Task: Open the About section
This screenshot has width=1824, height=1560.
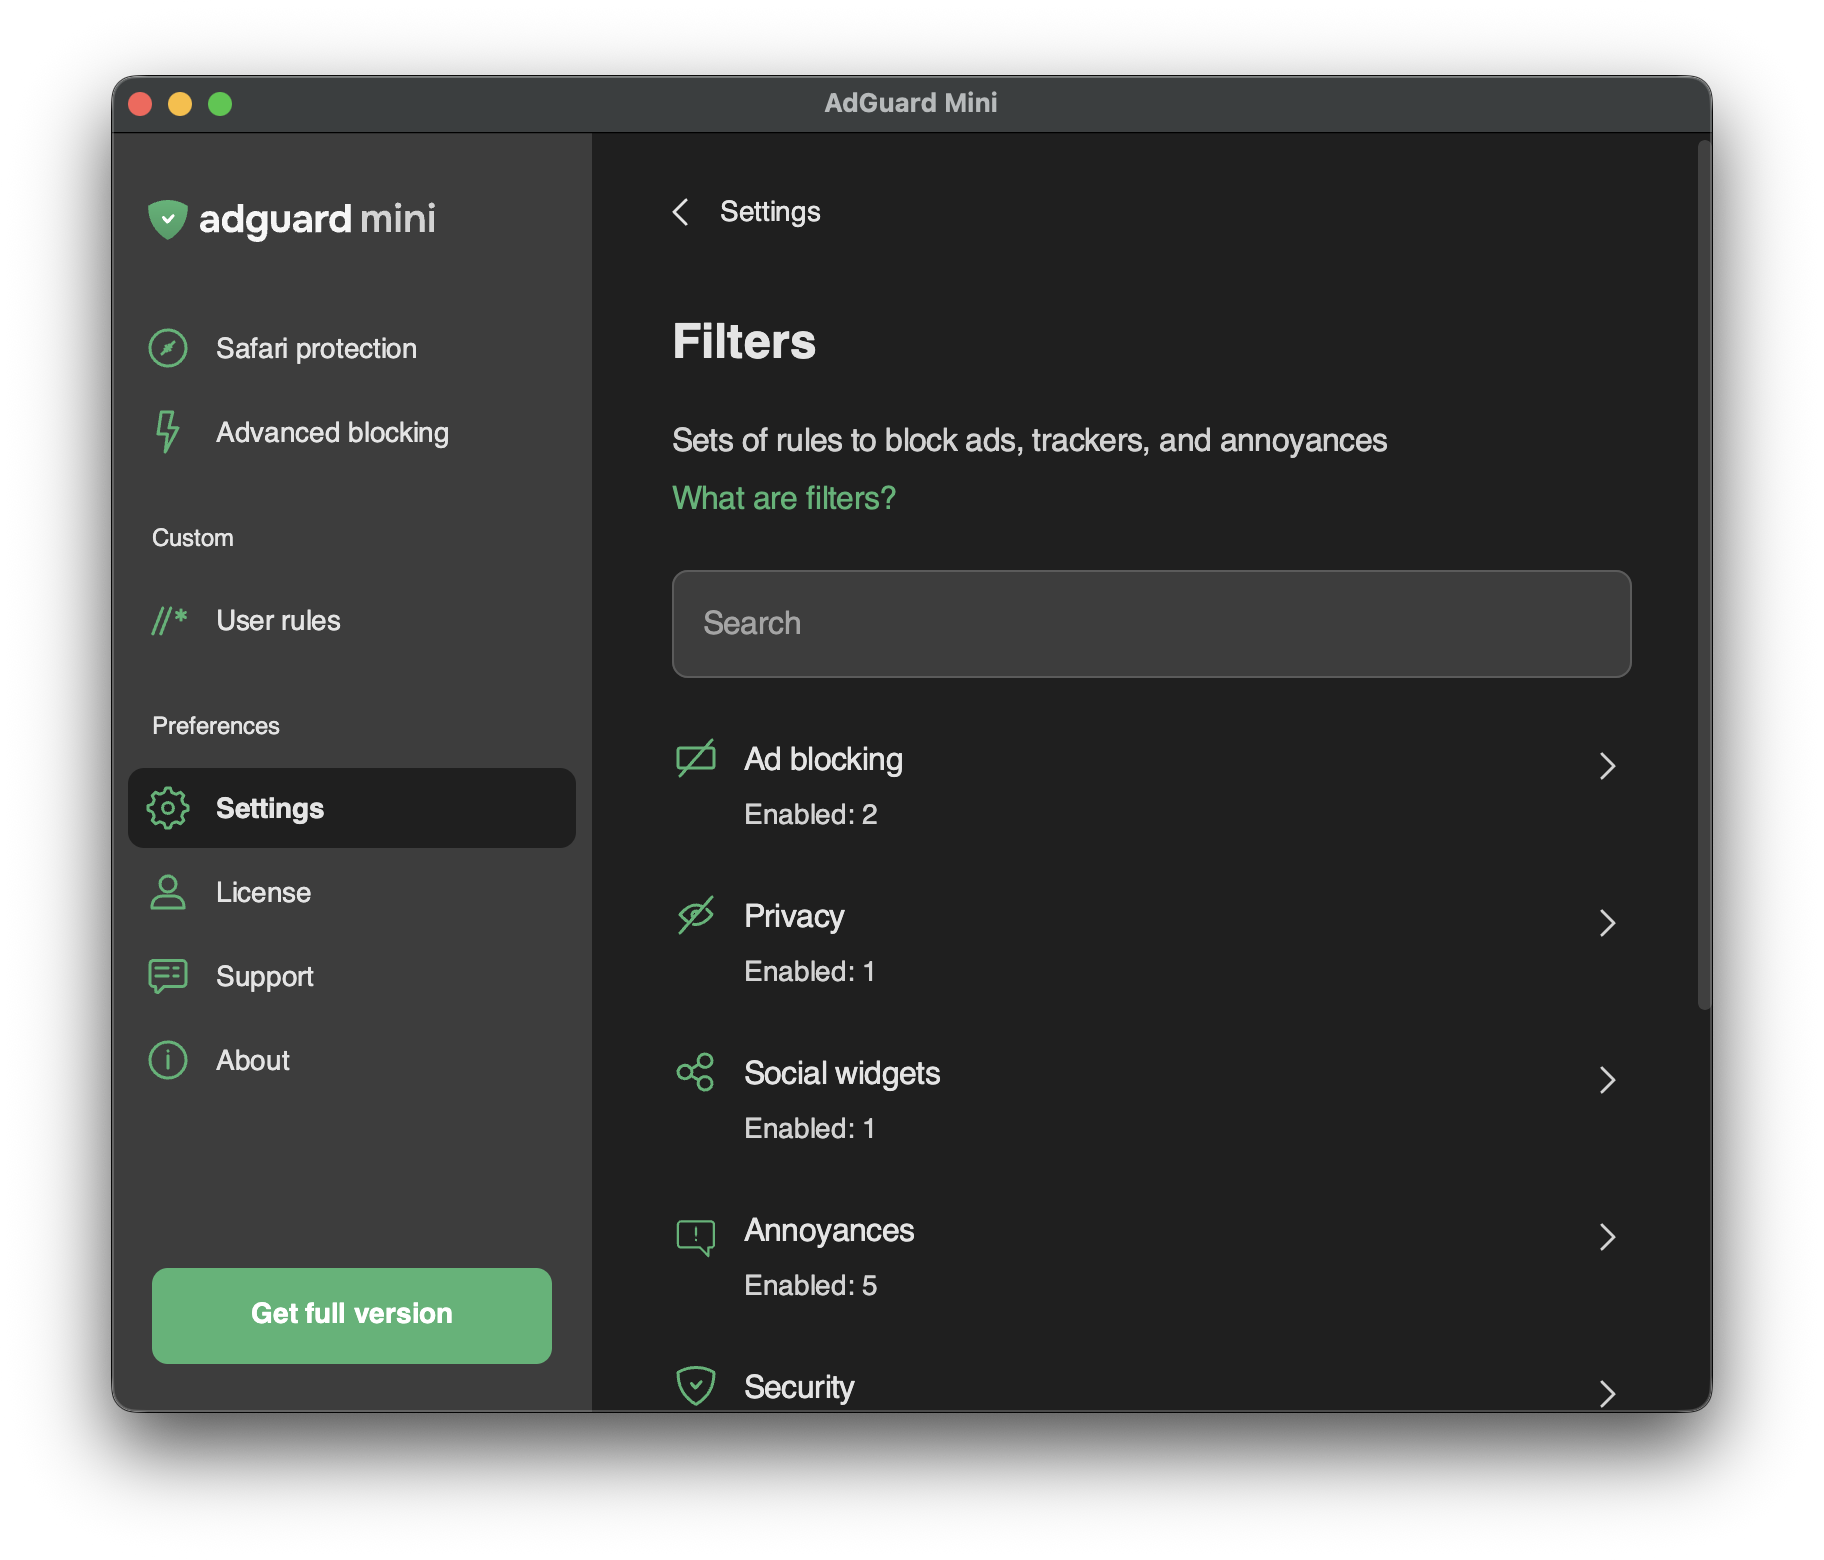Action: 252,1060
